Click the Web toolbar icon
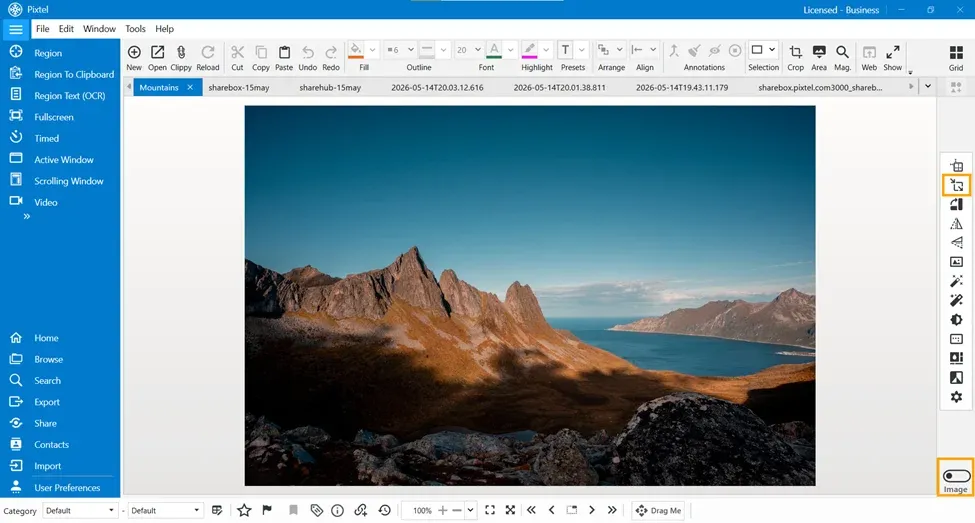 tap(869, 52)
